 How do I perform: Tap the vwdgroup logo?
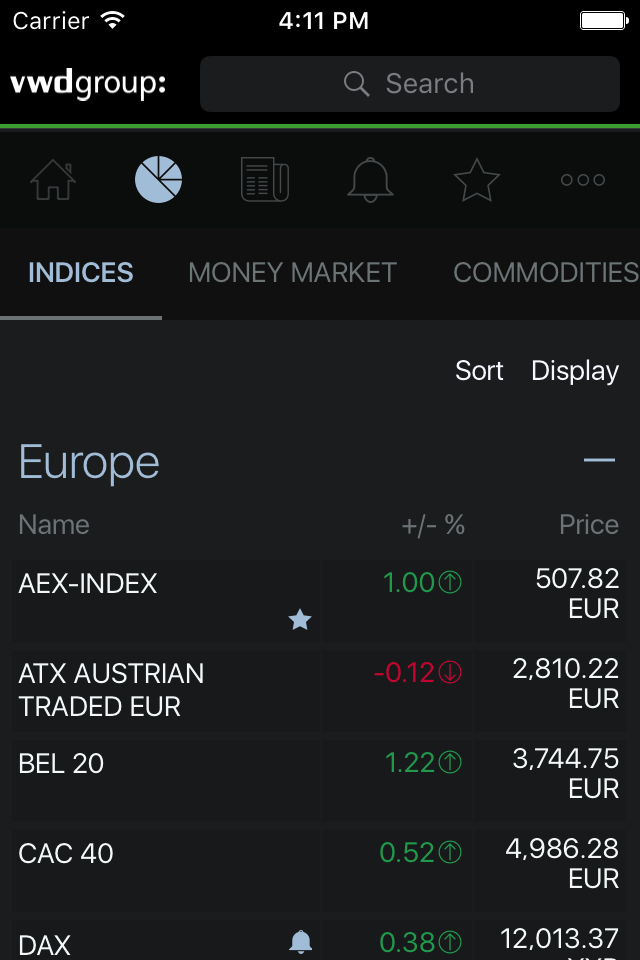tap(88, 84)
